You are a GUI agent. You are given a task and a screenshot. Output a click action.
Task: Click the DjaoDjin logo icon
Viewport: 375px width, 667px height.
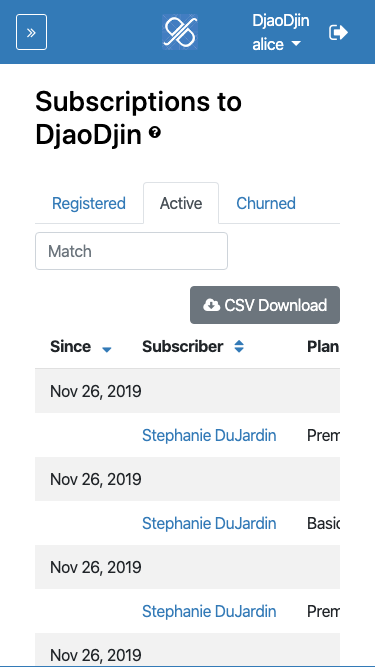[x=180, y=32]
